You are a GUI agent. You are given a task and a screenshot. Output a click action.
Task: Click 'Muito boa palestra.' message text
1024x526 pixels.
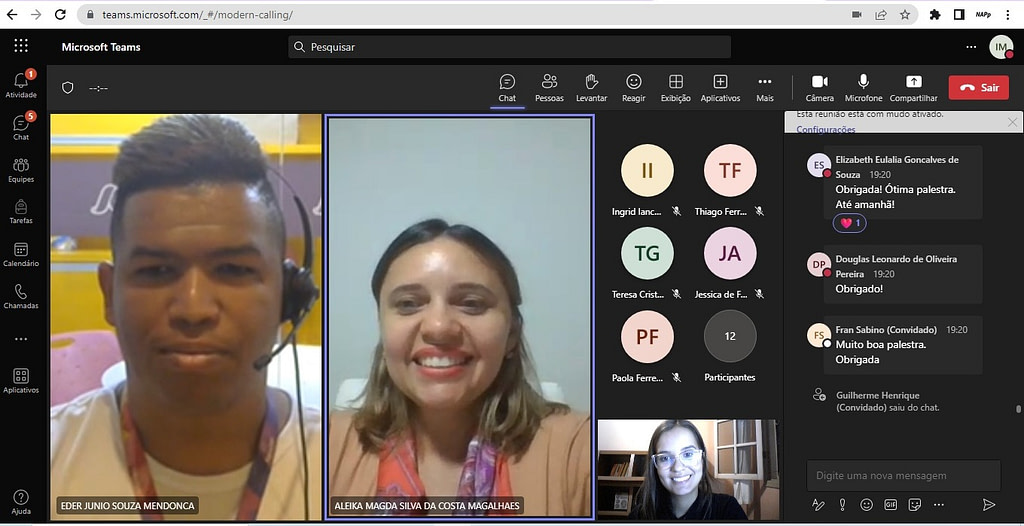coord(881,344)
